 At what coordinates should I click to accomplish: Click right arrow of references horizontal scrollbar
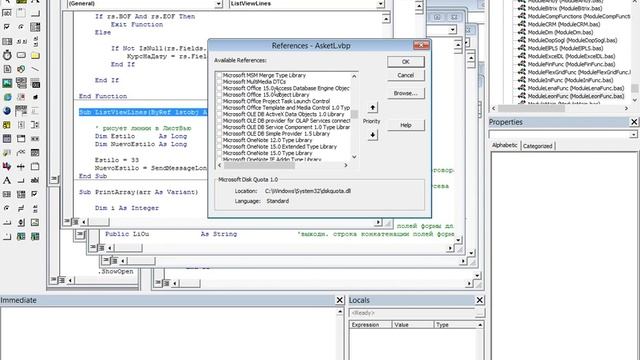pyautogui.click(x=346, y=165)
